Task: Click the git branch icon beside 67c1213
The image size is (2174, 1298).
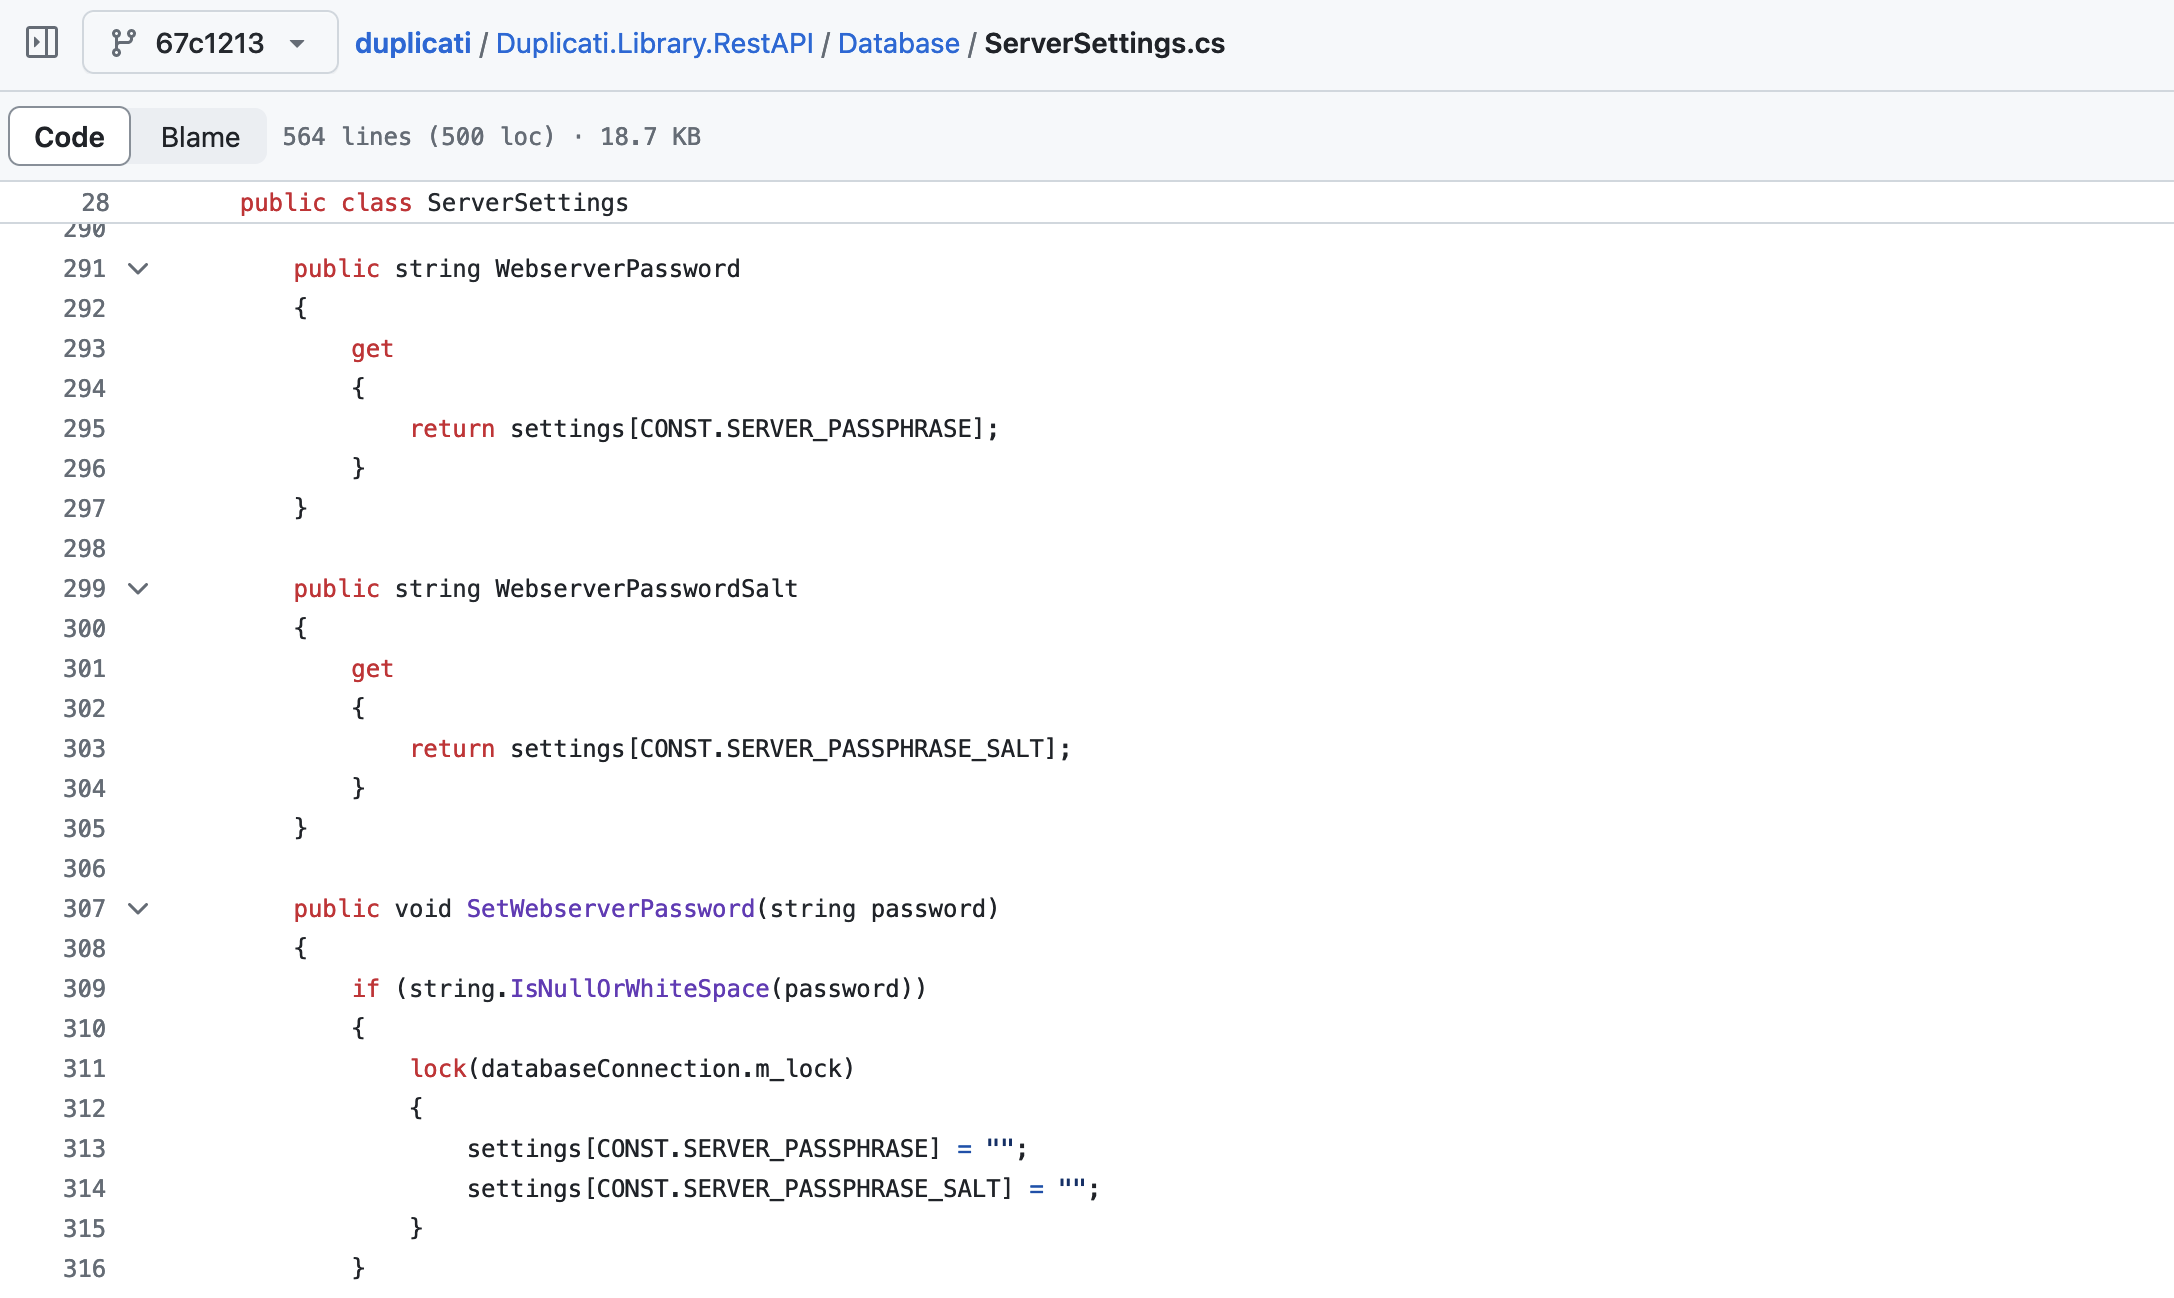Action: pos(123,43)
